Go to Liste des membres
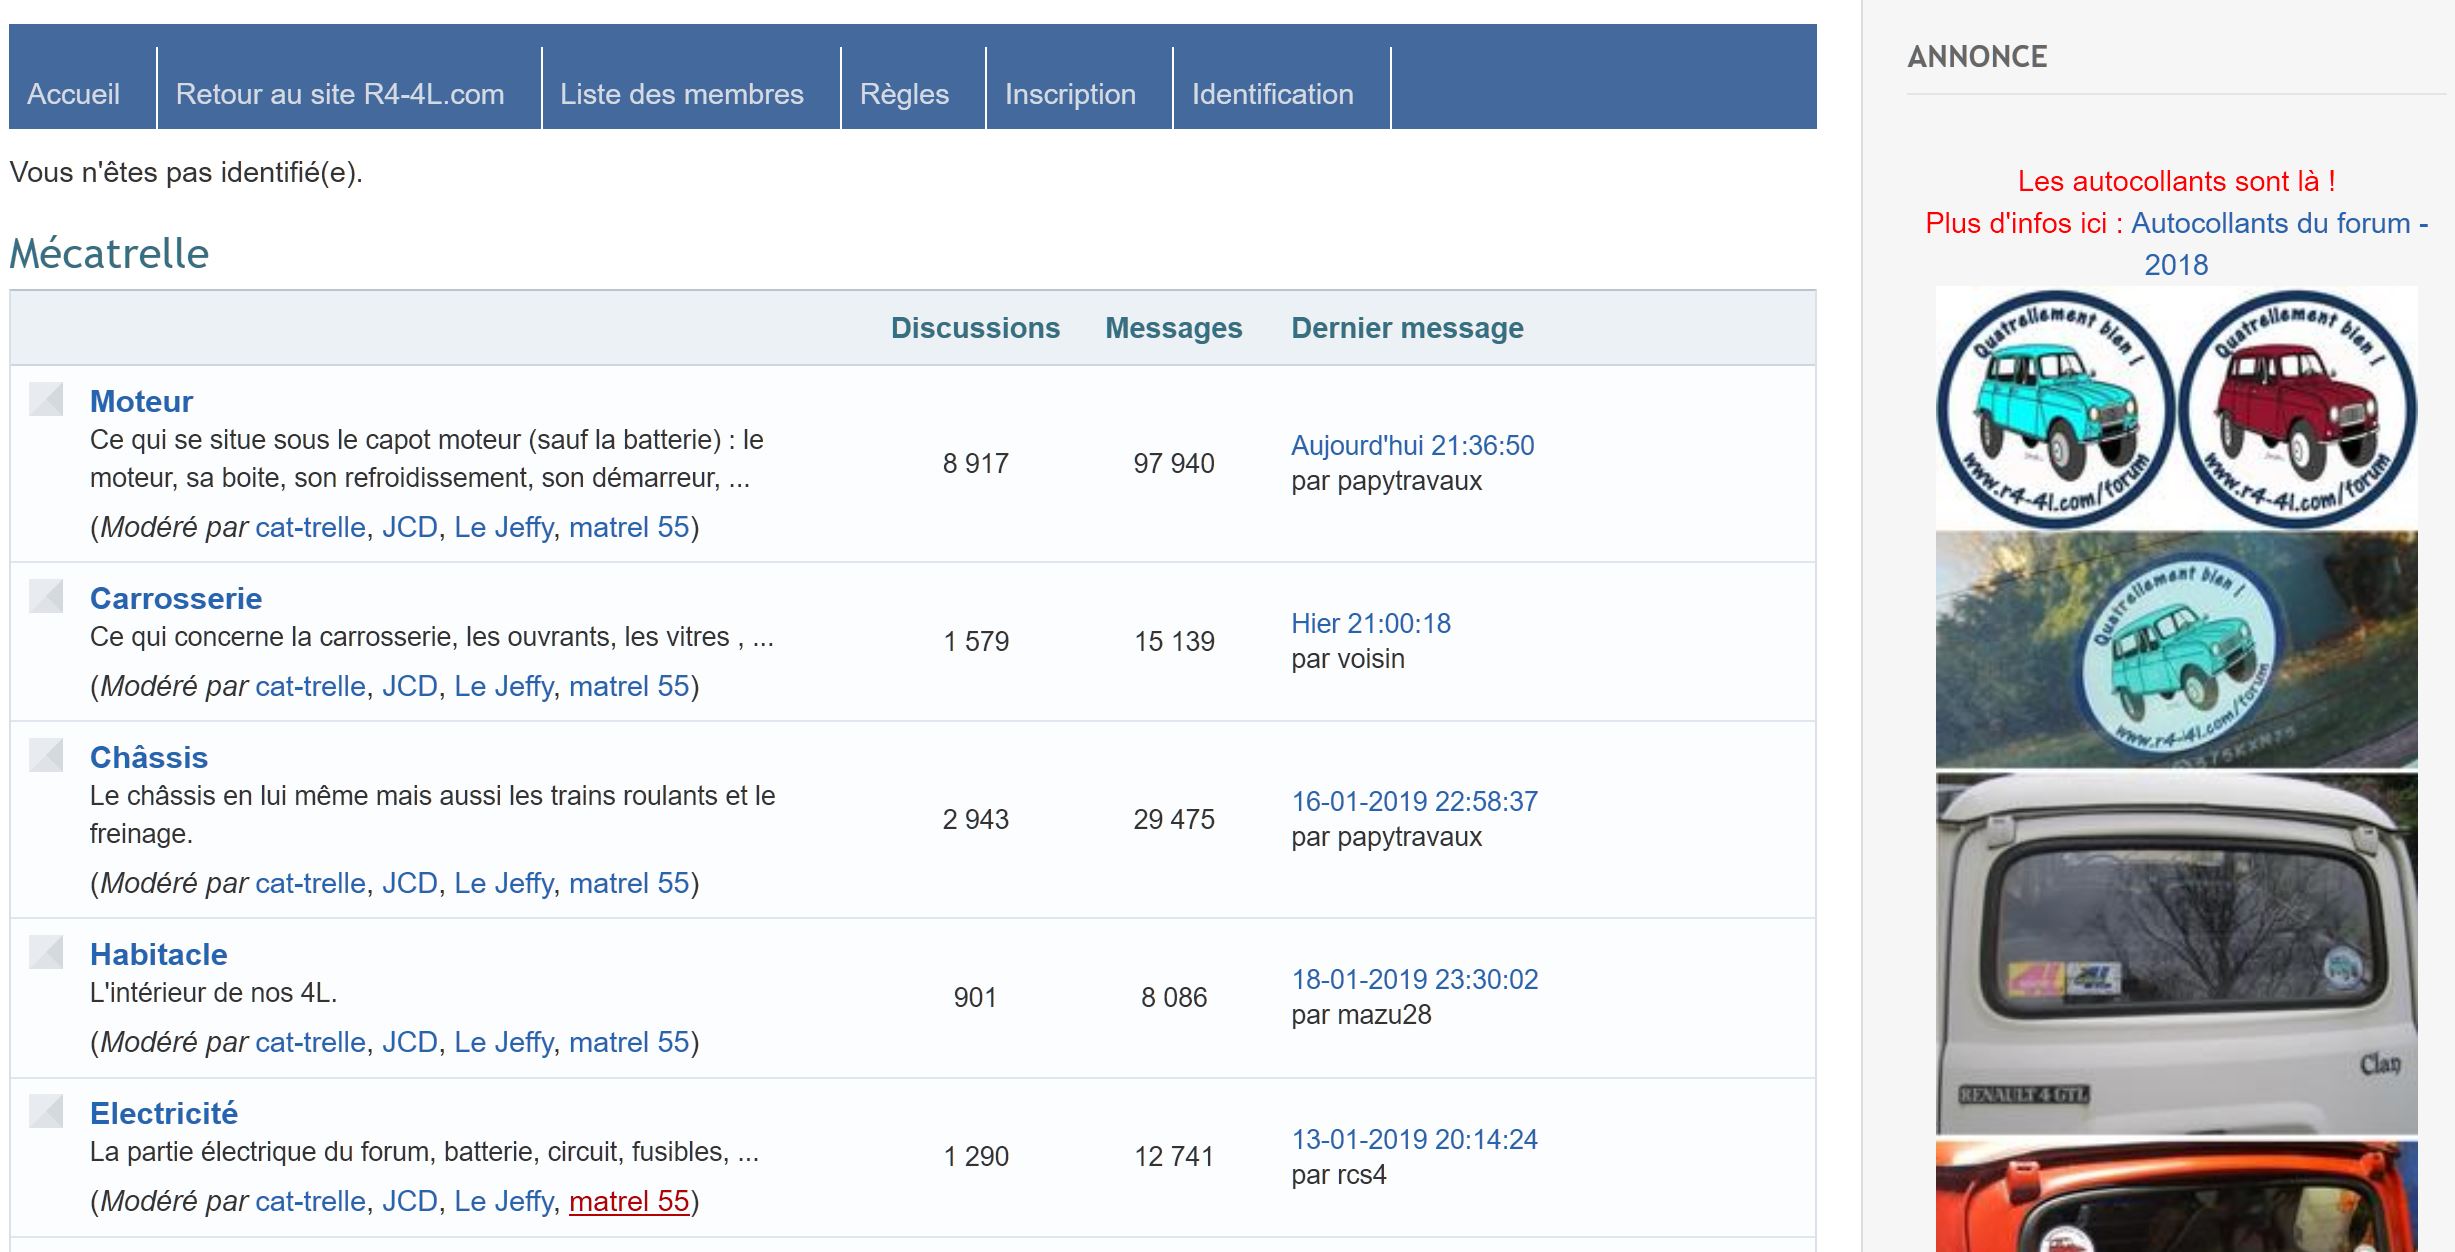This screenshot has width=2455, height=1252. [x=681, y=94]
